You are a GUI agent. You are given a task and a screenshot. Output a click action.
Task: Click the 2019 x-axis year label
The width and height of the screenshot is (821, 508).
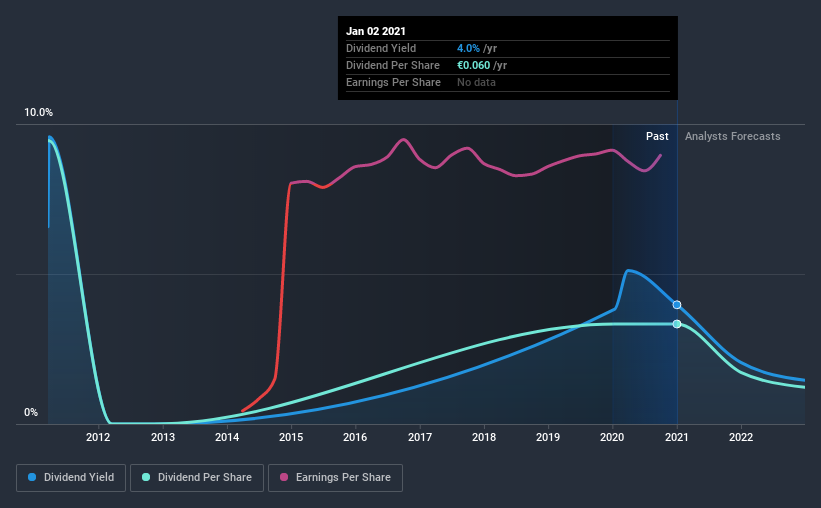[548, 437]
